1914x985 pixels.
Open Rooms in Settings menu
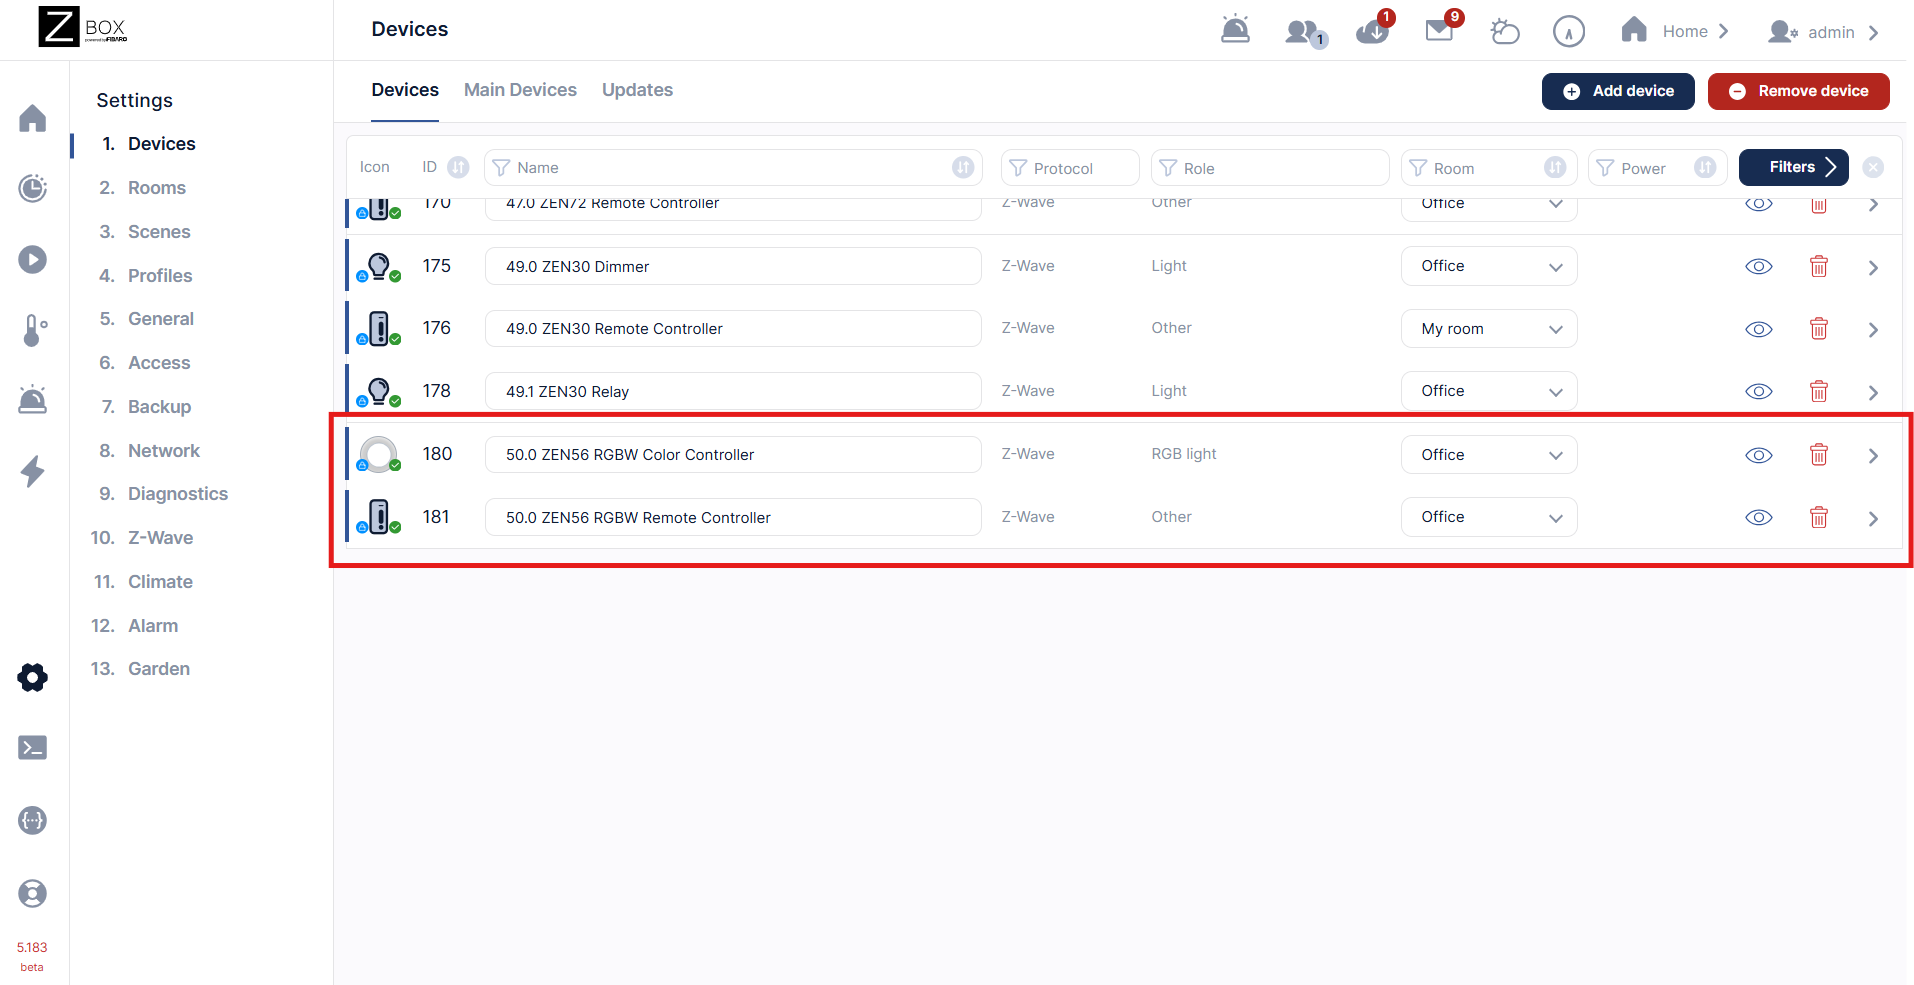click(156, 188)
